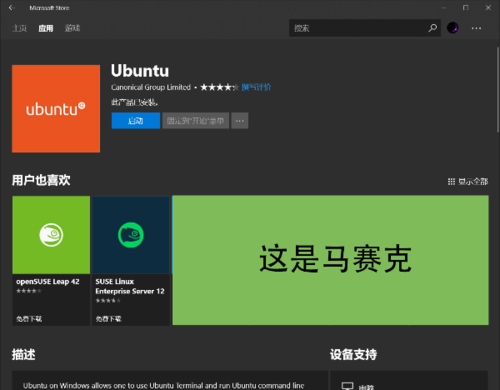Click SUSE Enterprise Server free download label
The width and height of the screenshot is (500, 390).
(108, 319)
